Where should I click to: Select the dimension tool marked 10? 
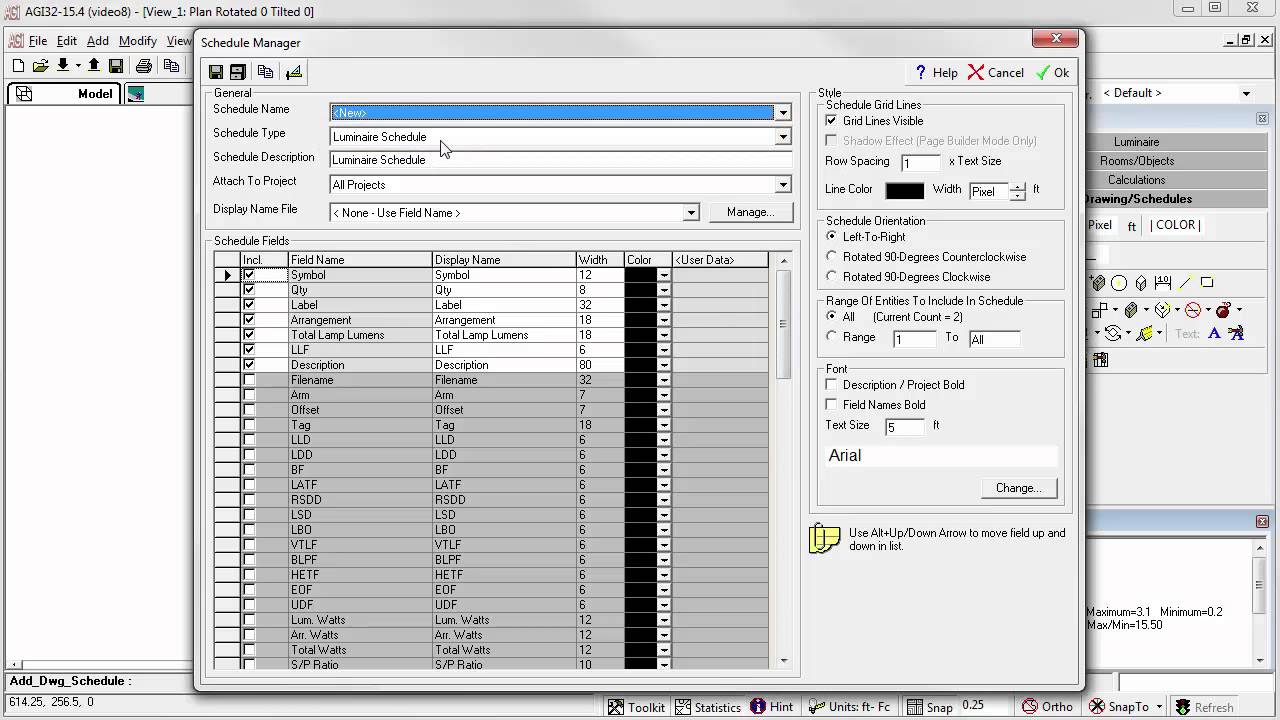(x=1163, y=283)
